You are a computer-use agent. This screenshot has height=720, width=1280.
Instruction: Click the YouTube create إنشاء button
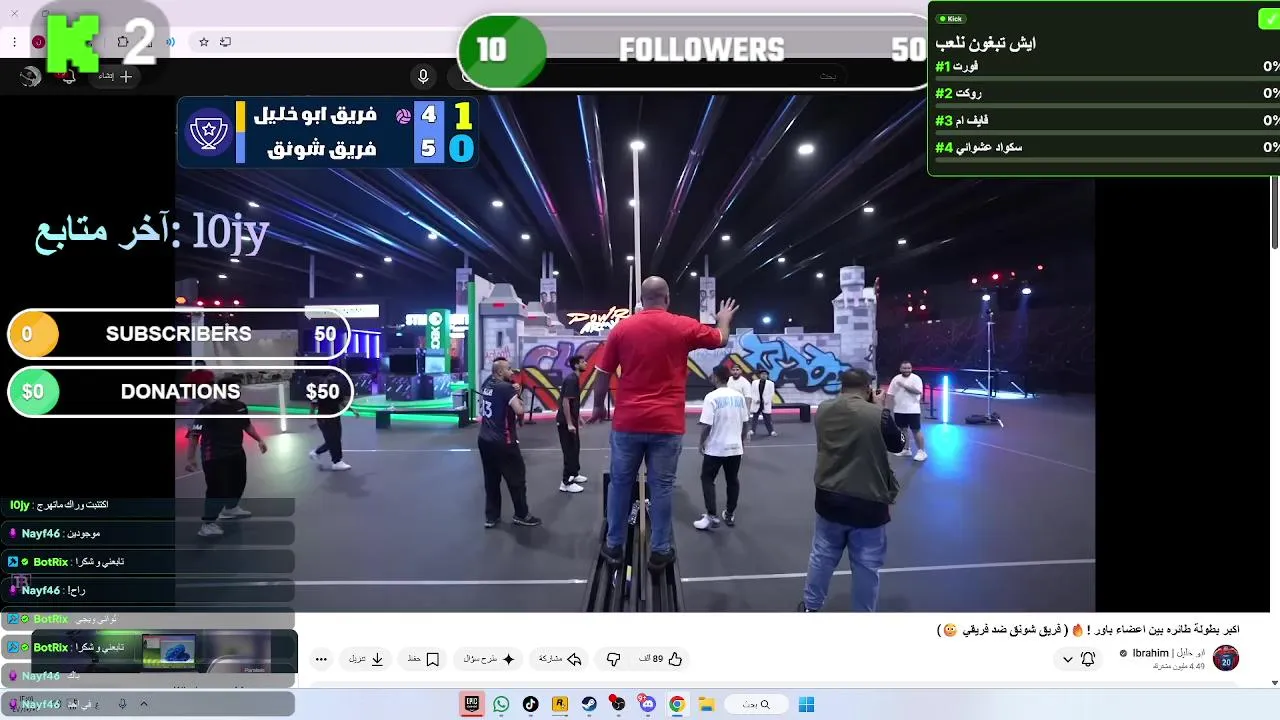(115, 76)
